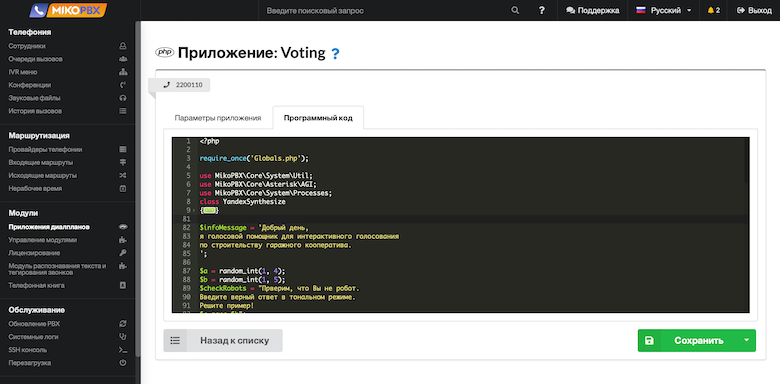The height and width of the screenshot is (384, 780).
Task: Select the Программный код tab
Action: [x=318, y=118]
